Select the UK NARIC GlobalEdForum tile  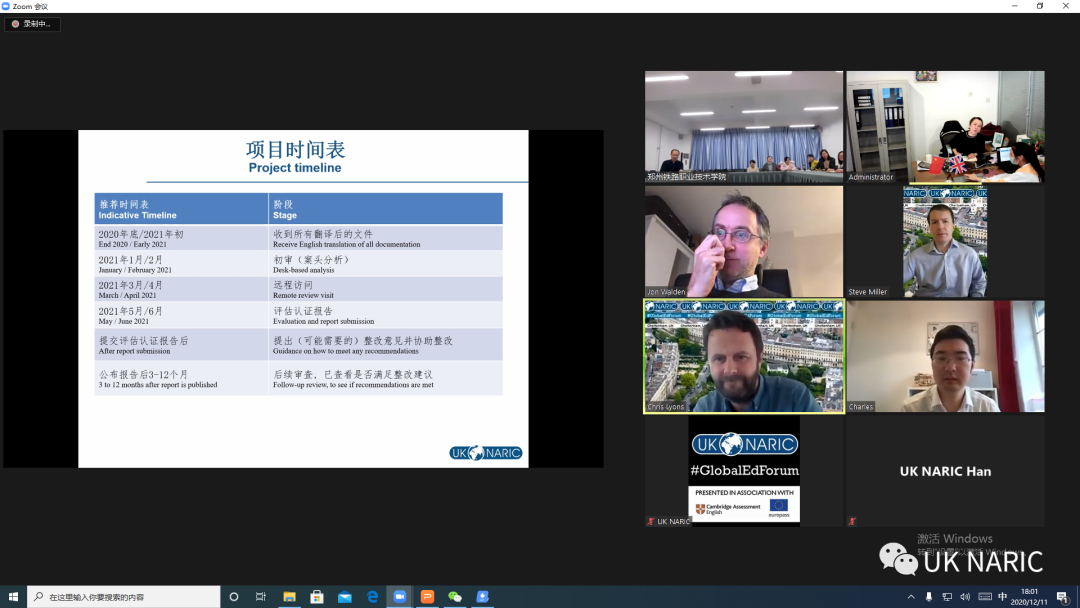[744, 471]
